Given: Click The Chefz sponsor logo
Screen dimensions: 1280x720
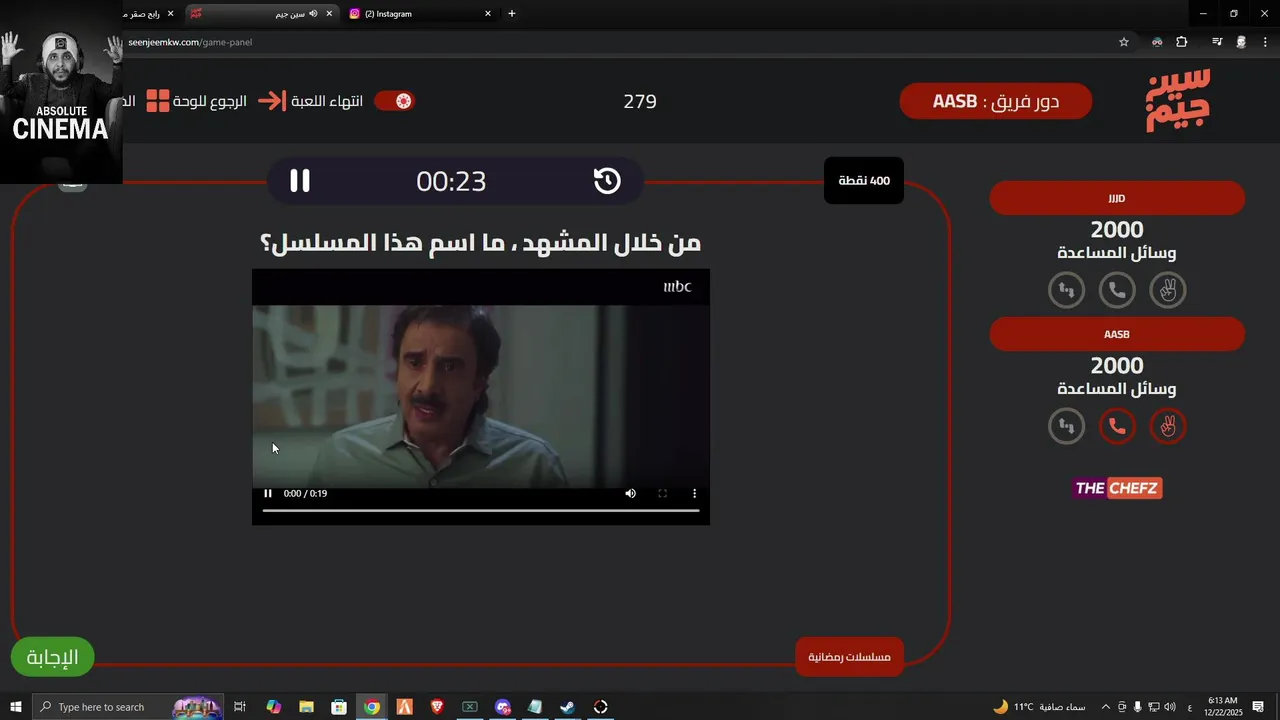Looking at the screenshot, I should (1117, 488).
